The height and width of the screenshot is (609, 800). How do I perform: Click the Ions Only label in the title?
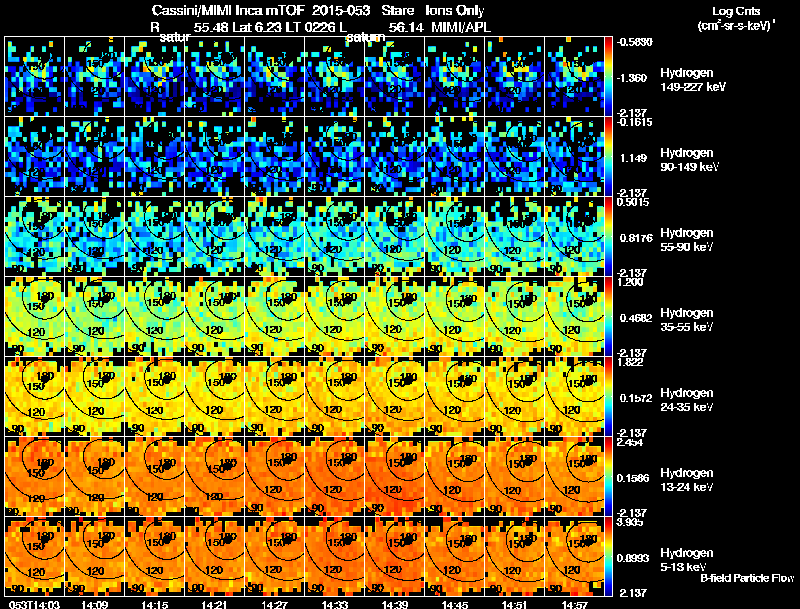455,11
